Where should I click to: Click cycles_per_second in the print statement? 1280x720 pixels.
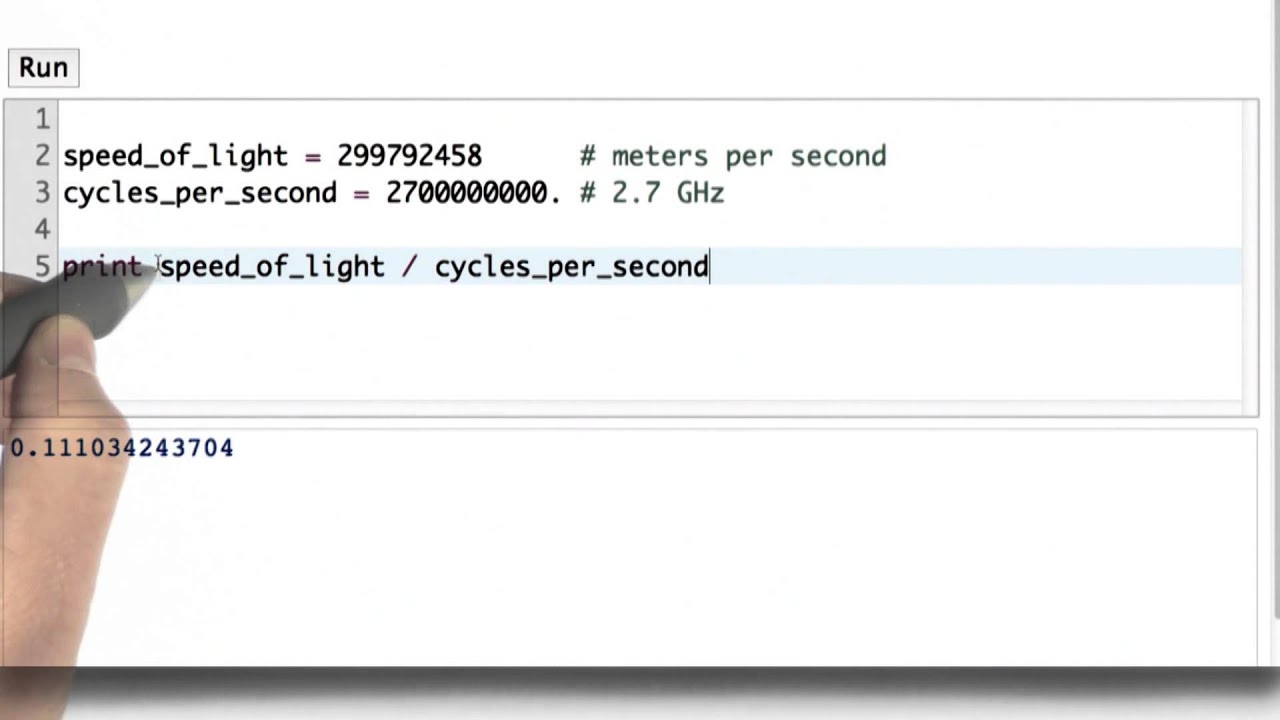[x=571, y=267]
